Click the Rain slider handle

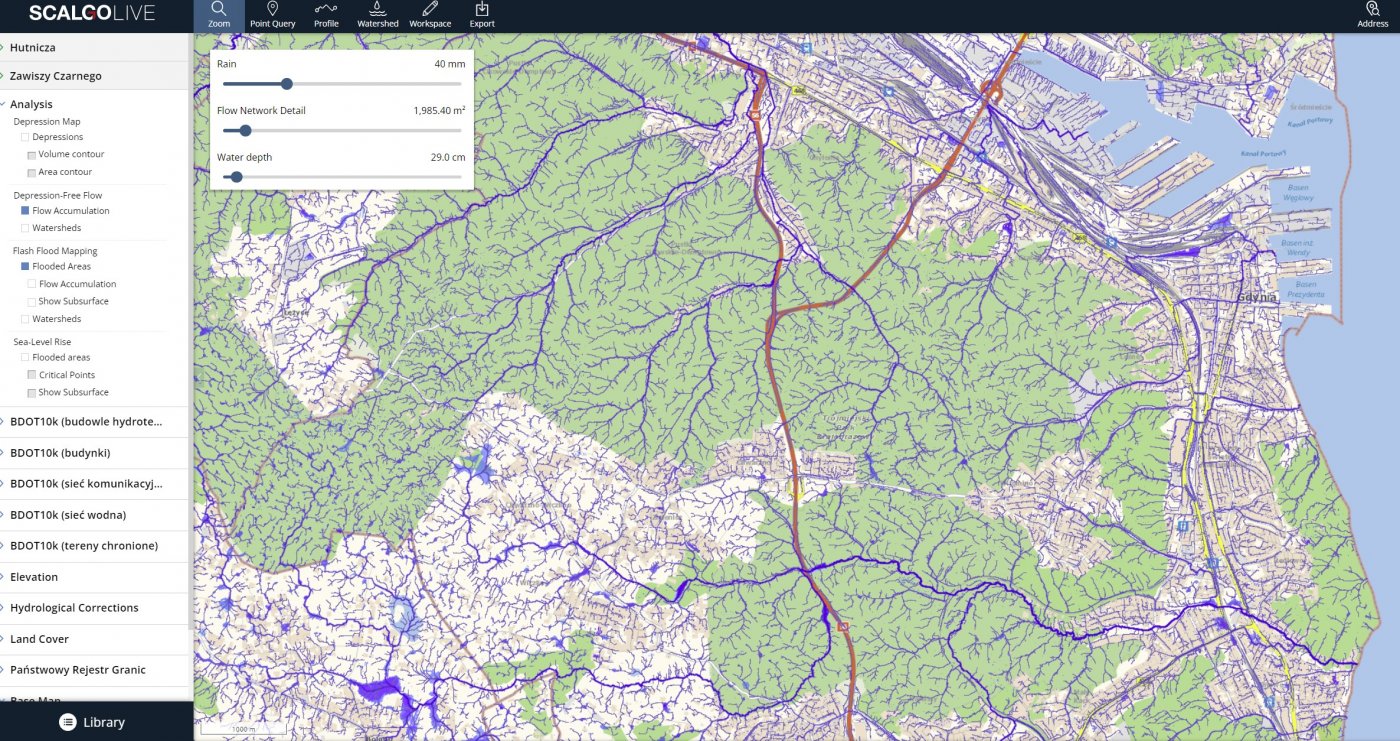(x=287, y=84)
